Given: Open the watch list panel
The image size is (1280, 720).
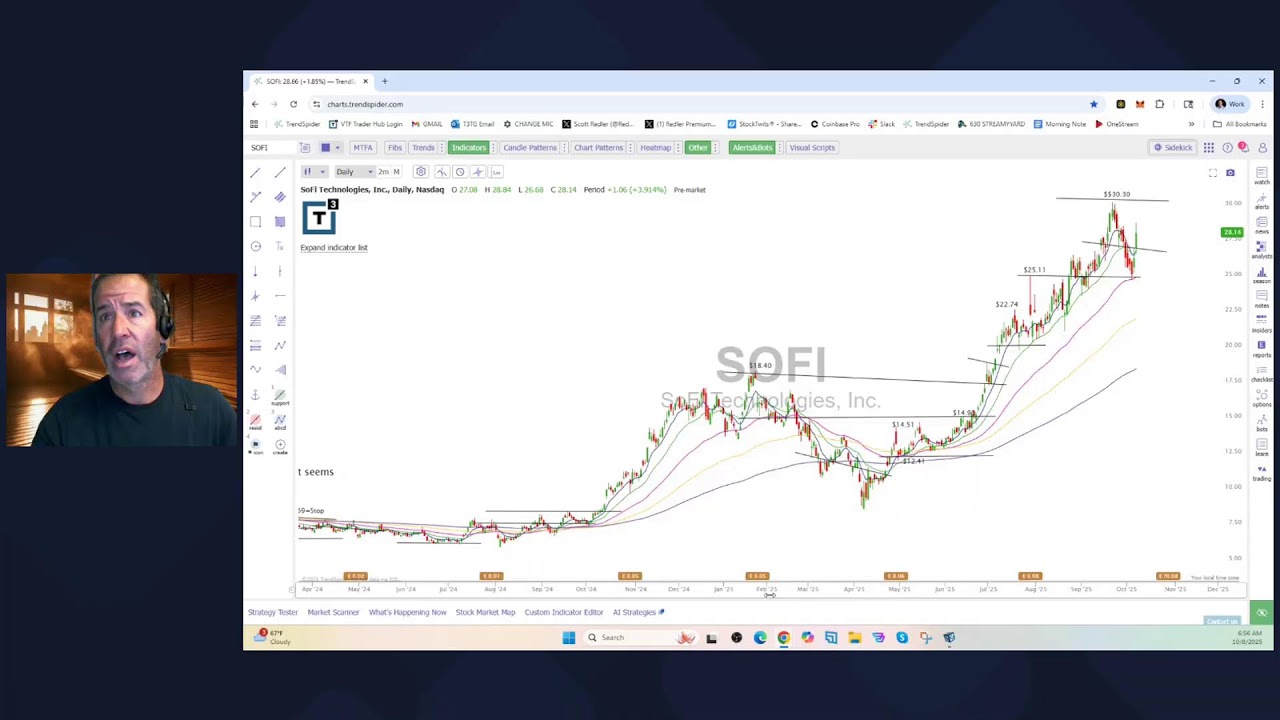Looking at the screenshot, I should (x=1262, y=176).
